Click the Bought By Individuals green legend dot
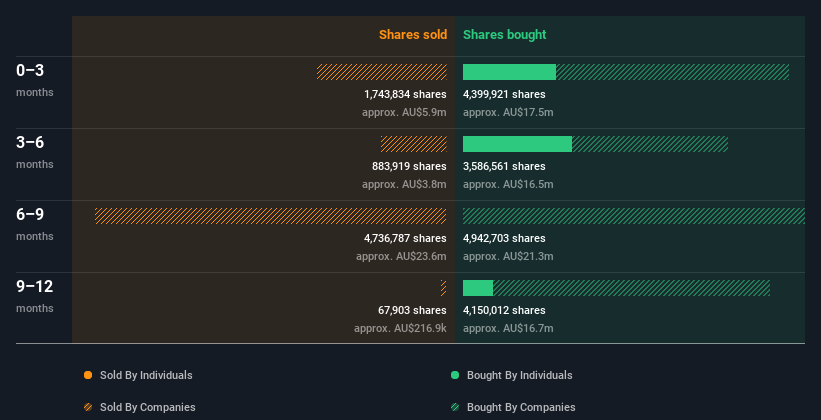821x420 pixels. click(455, 375)
